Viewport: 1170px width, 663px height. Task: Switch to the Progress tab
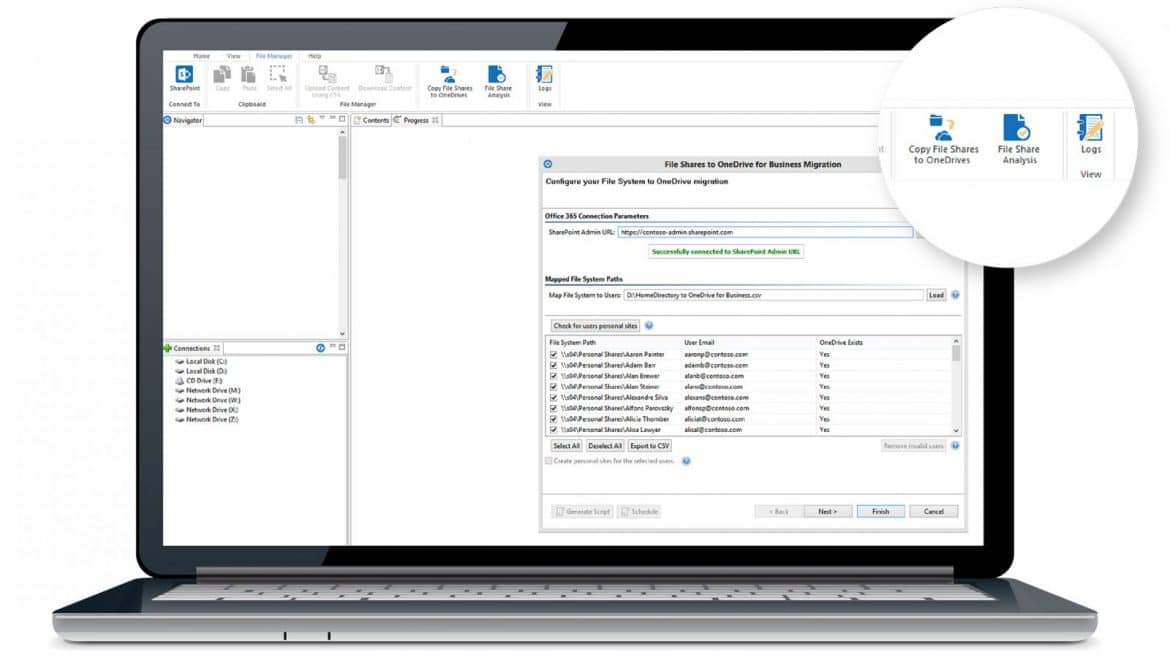416,120
